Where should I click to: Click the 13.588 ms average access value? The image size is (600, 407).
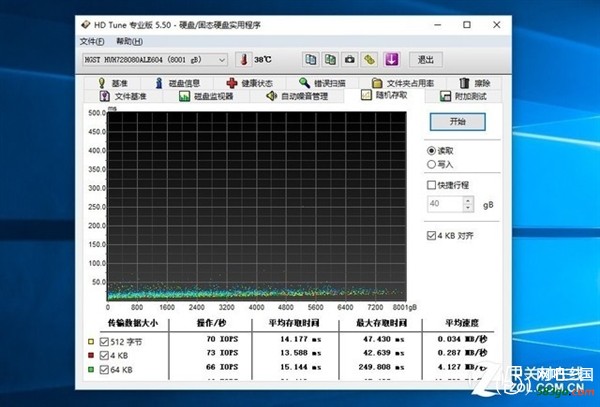pos(301,353)
